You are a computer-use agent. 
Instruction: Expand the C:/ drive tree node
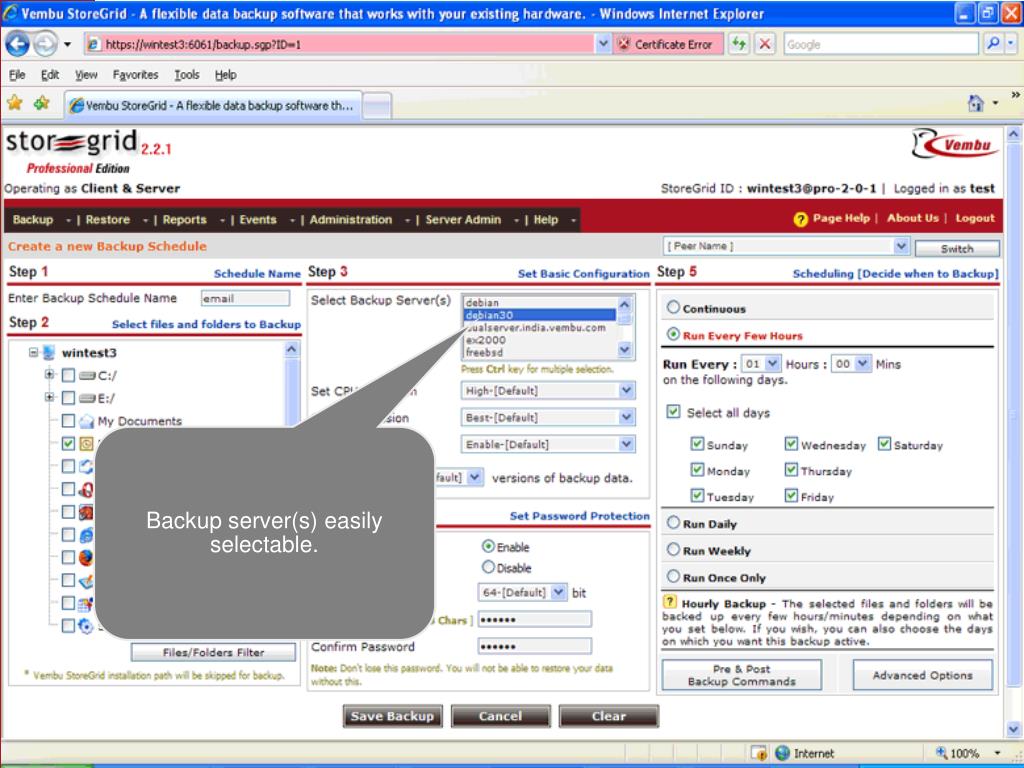pyautogui.click(x=49, y=374)
